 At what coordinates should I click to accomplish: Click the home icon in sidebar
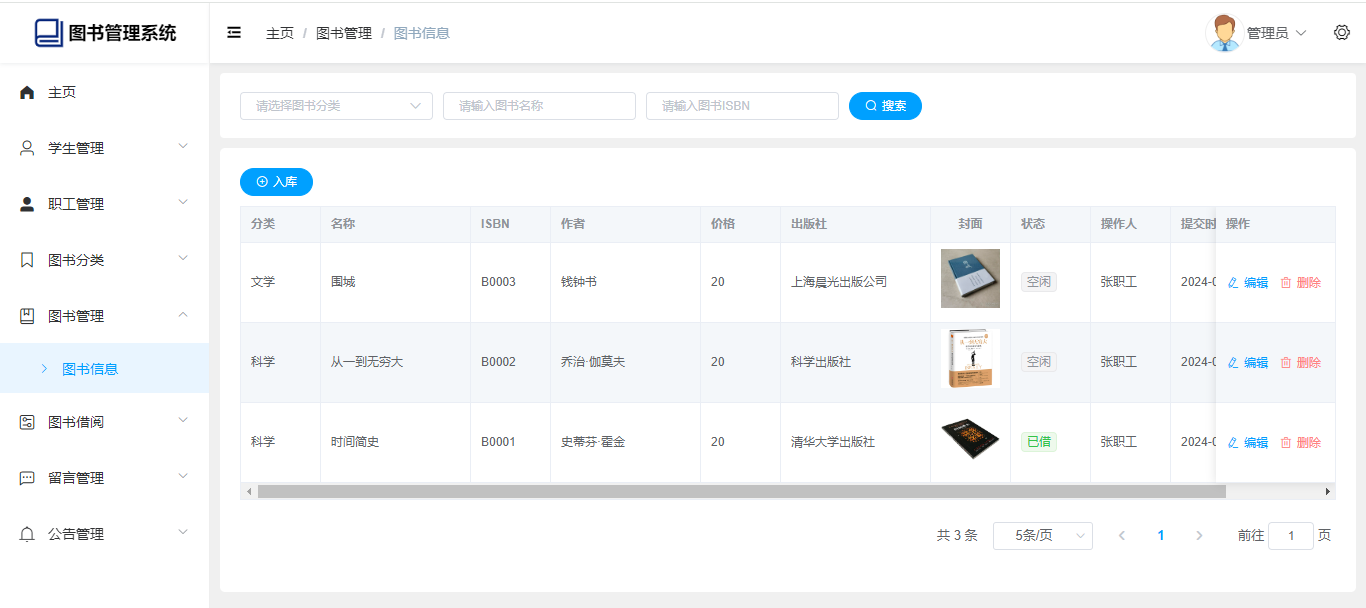[27, 92]
